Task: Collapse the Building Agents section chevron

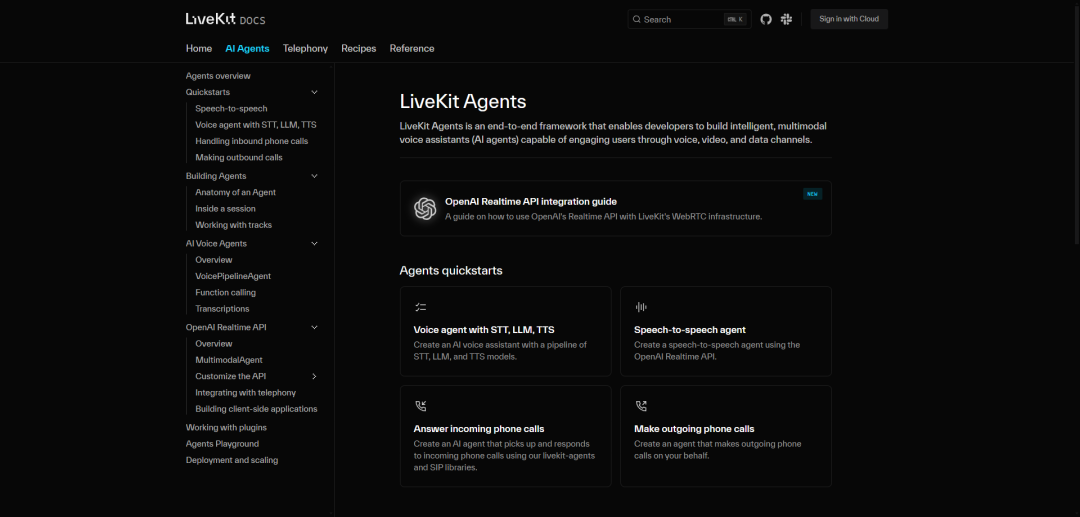Action: click(314, 176)
